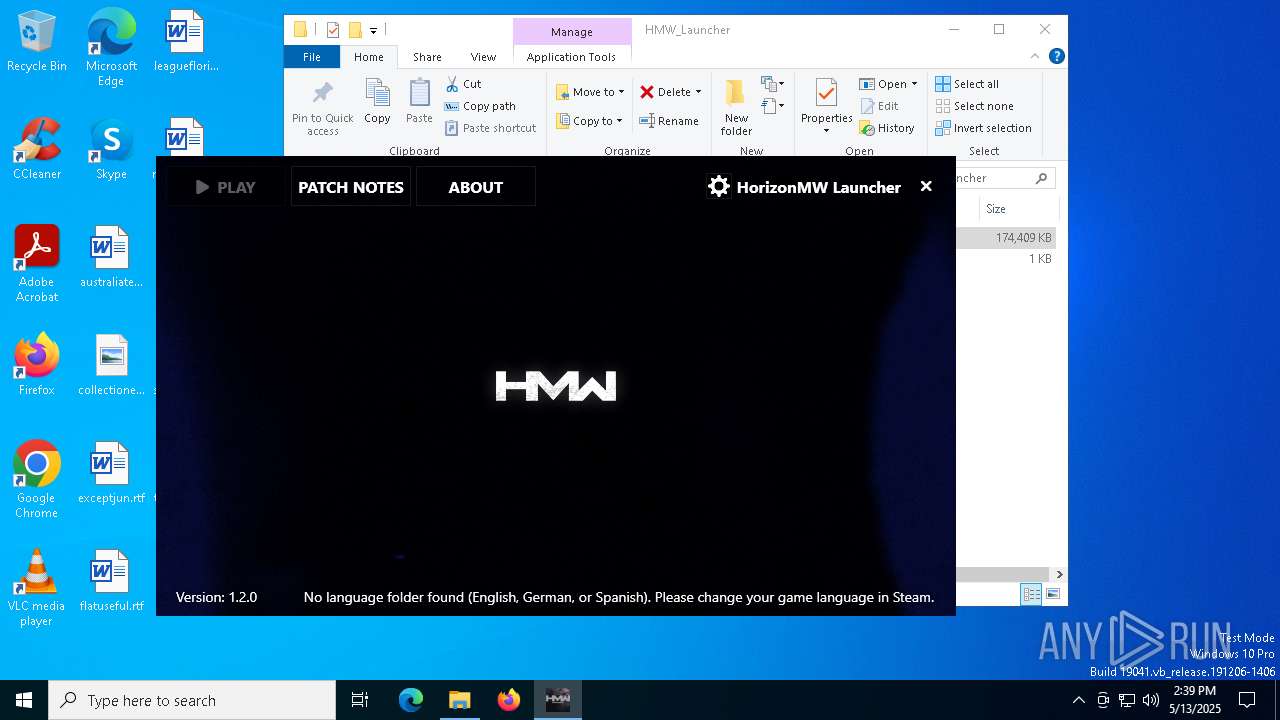The image size is (1280, 720).
Task: Click Select none in ribbon
Action: pyautogui.click(x=974, y=106)
